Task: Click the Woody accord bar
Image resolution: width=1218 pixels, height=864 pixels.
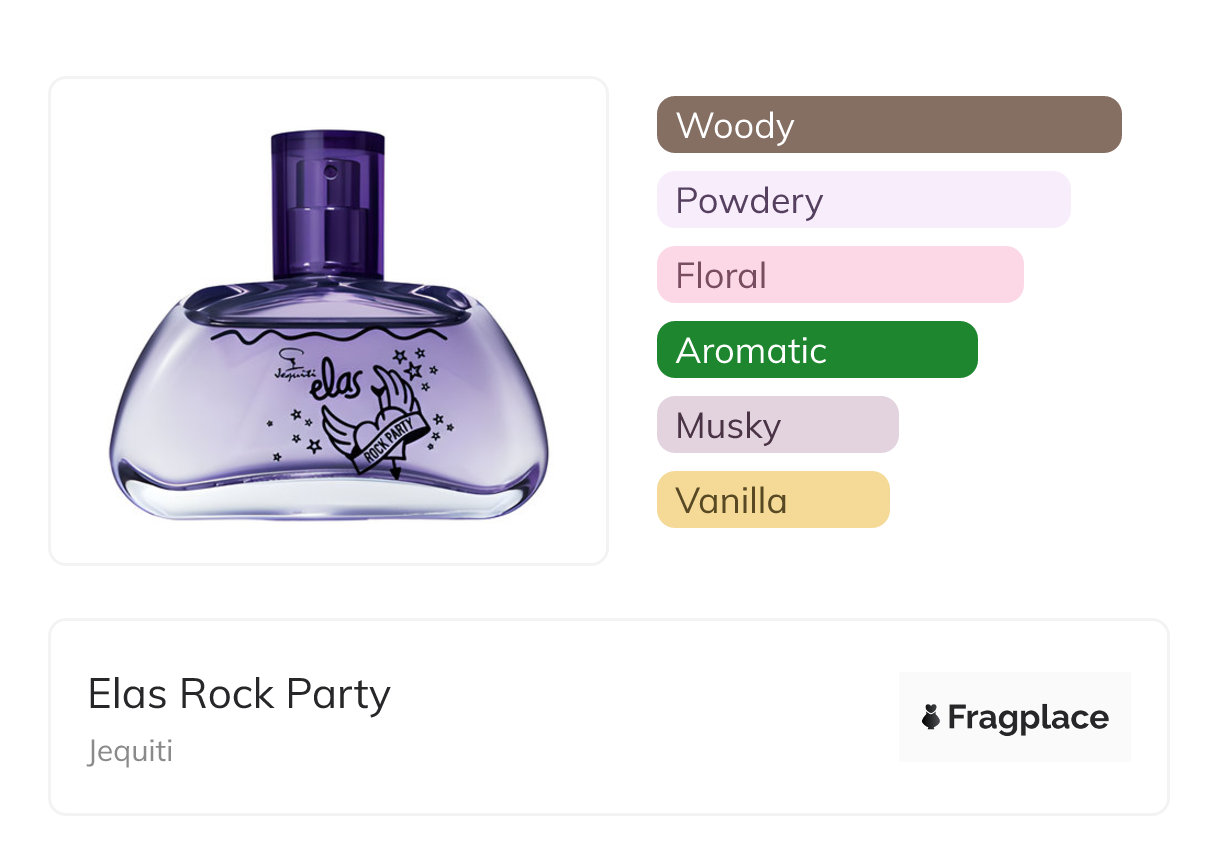Action: (x=888, y=125)
